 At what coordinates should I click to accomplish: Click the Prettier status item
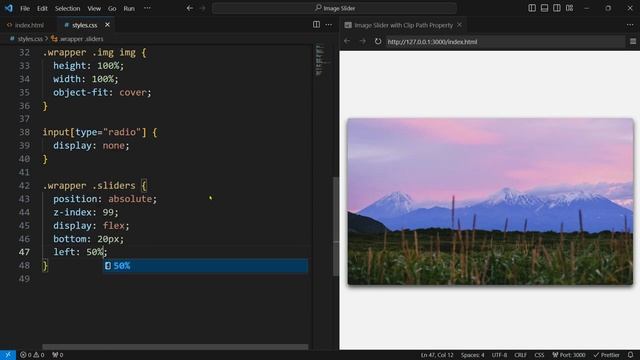607,355
